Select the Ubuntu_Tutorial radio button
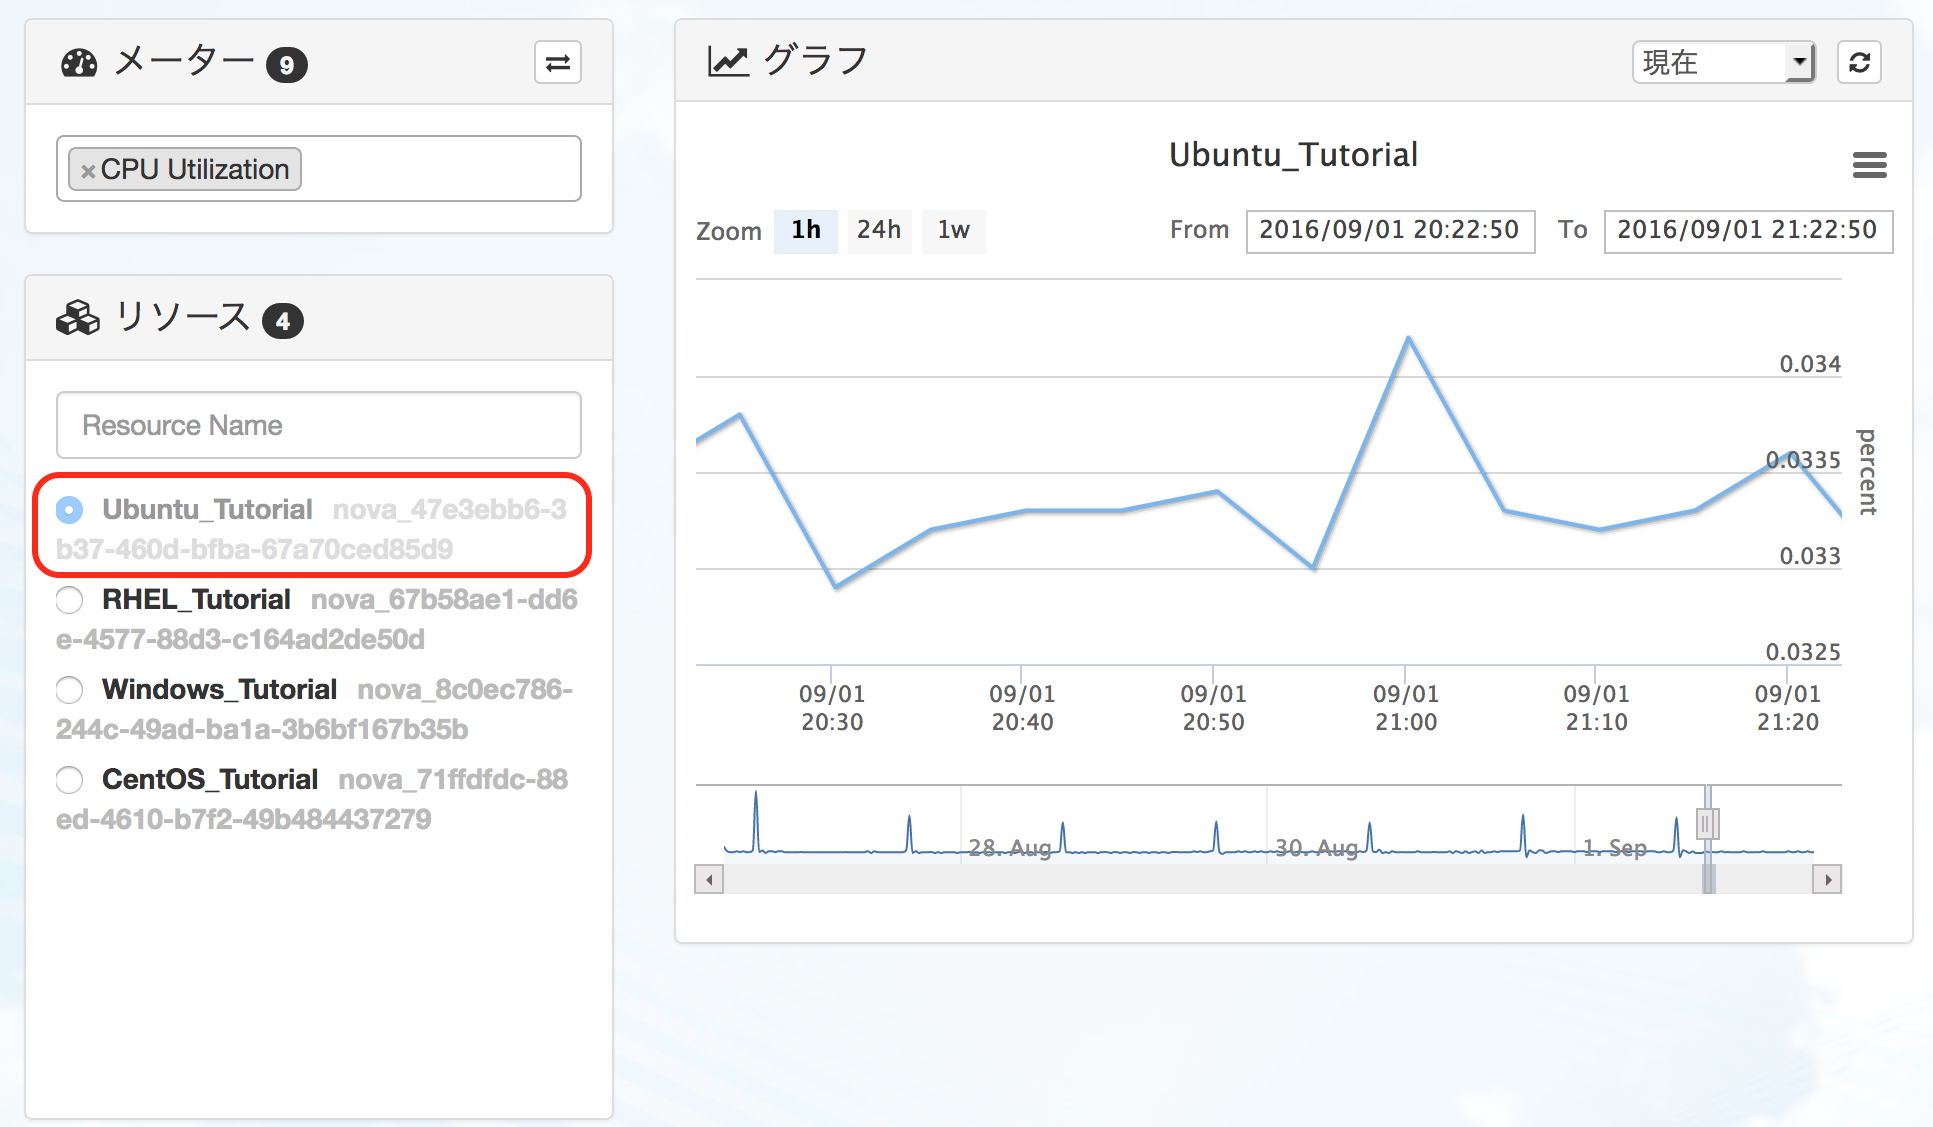Screen dimensions: 1933x1127 click(x=70, y=510)
